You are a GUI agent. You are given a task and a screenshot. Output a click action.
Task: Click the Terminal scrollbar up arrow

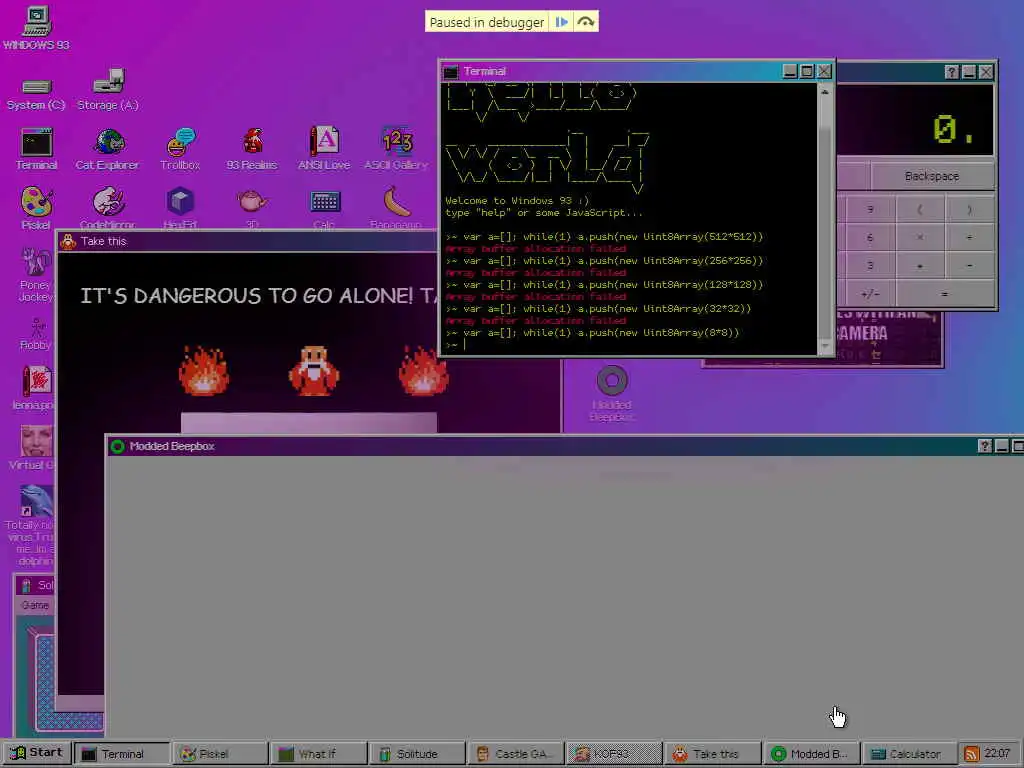coord(825,92)
